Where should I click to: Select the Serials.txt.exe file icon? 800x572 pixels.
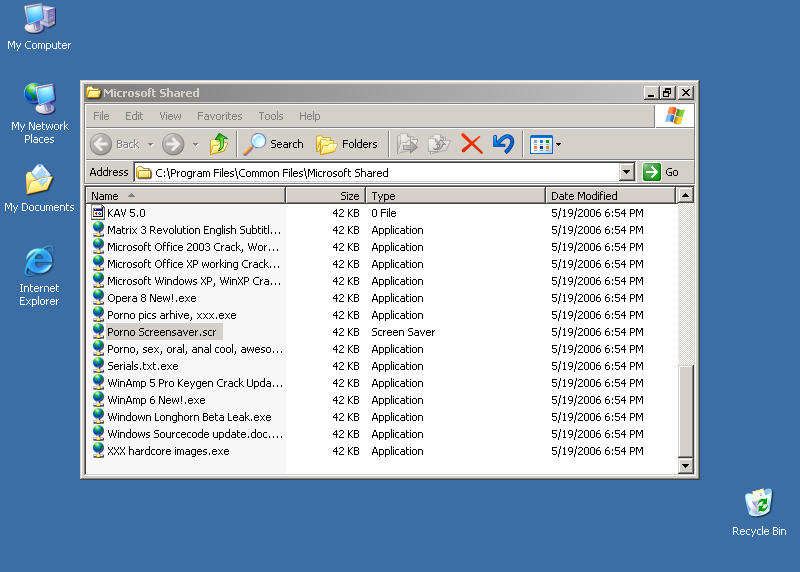point(98,365)
